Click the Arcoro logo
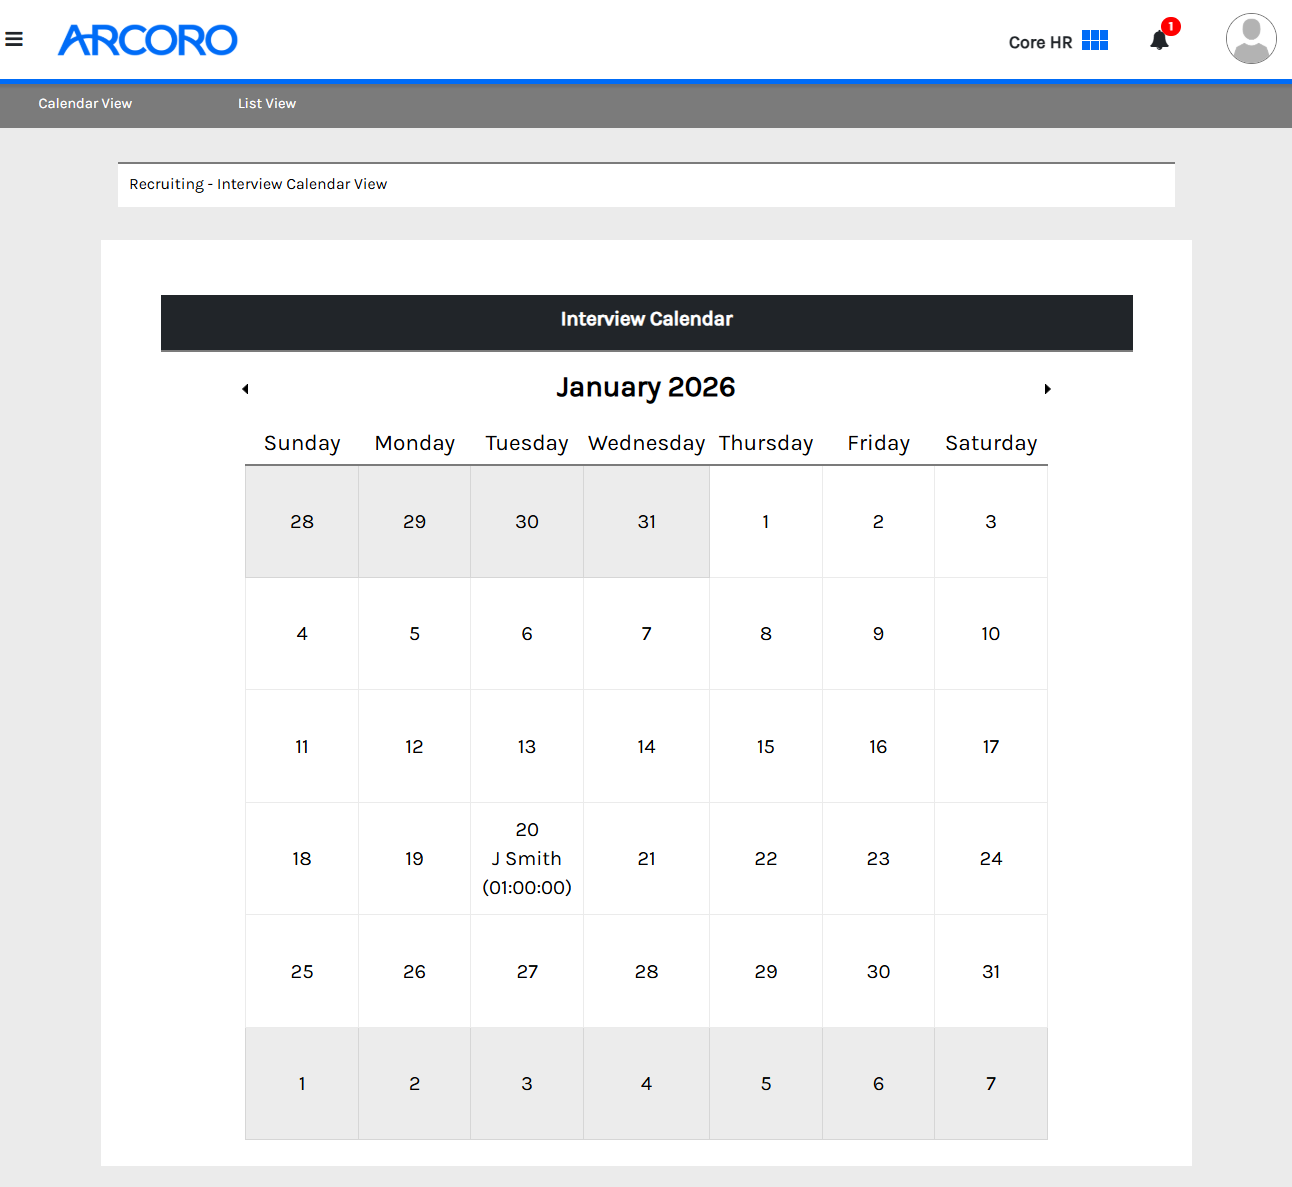 [147, 40]
